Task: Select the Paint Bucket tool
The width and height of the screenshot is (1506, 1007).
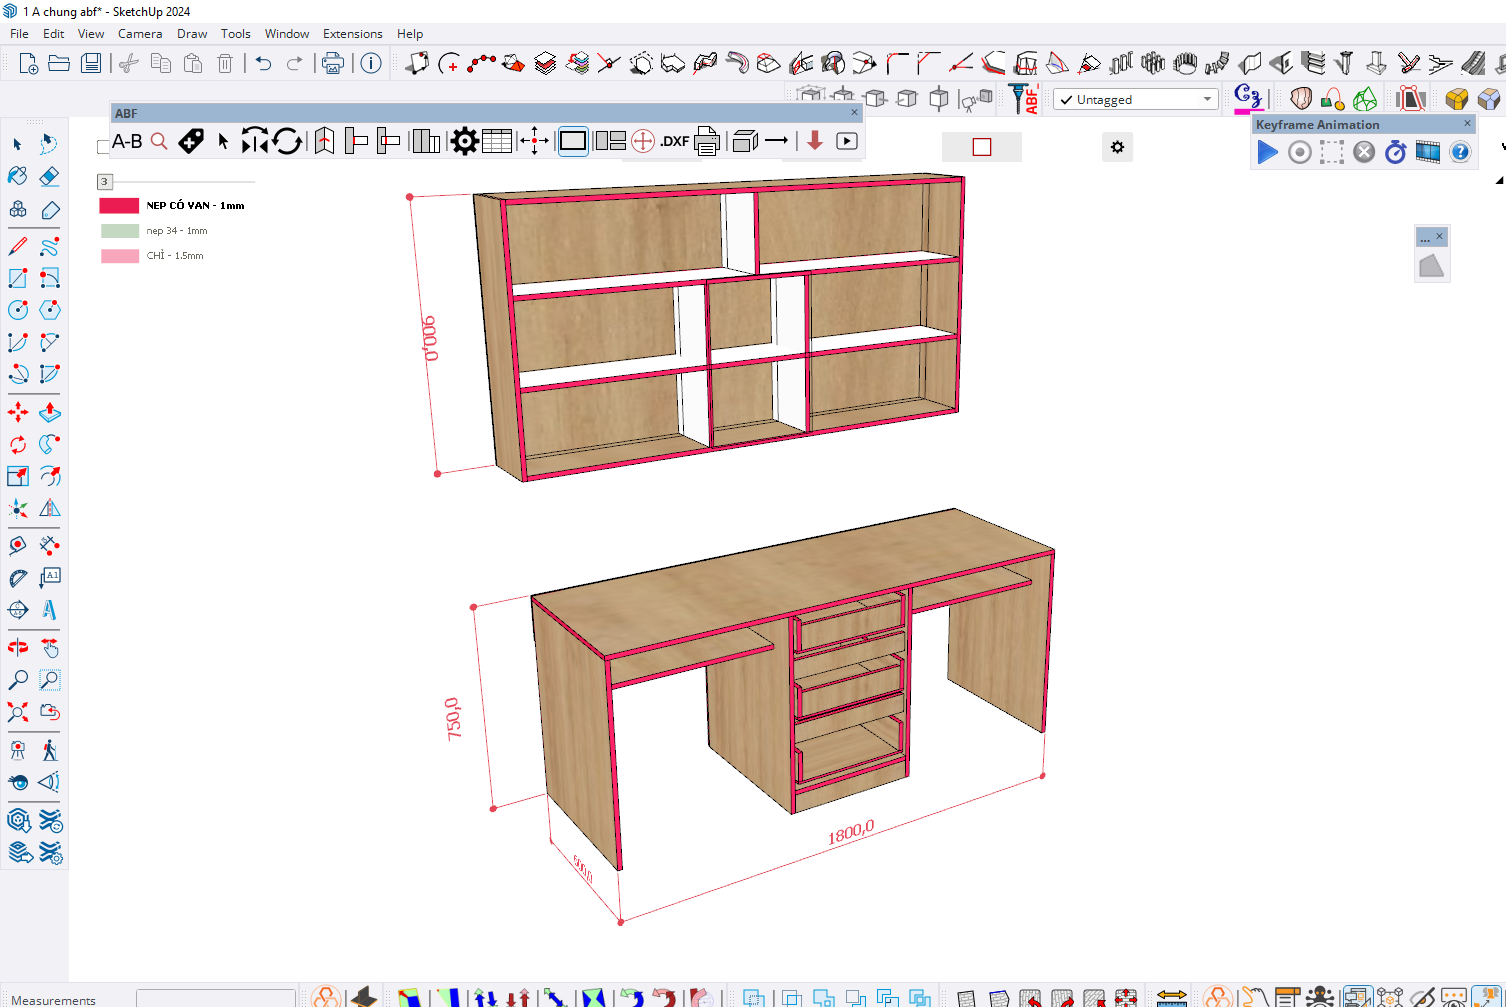Action: [x=18, y=176]
